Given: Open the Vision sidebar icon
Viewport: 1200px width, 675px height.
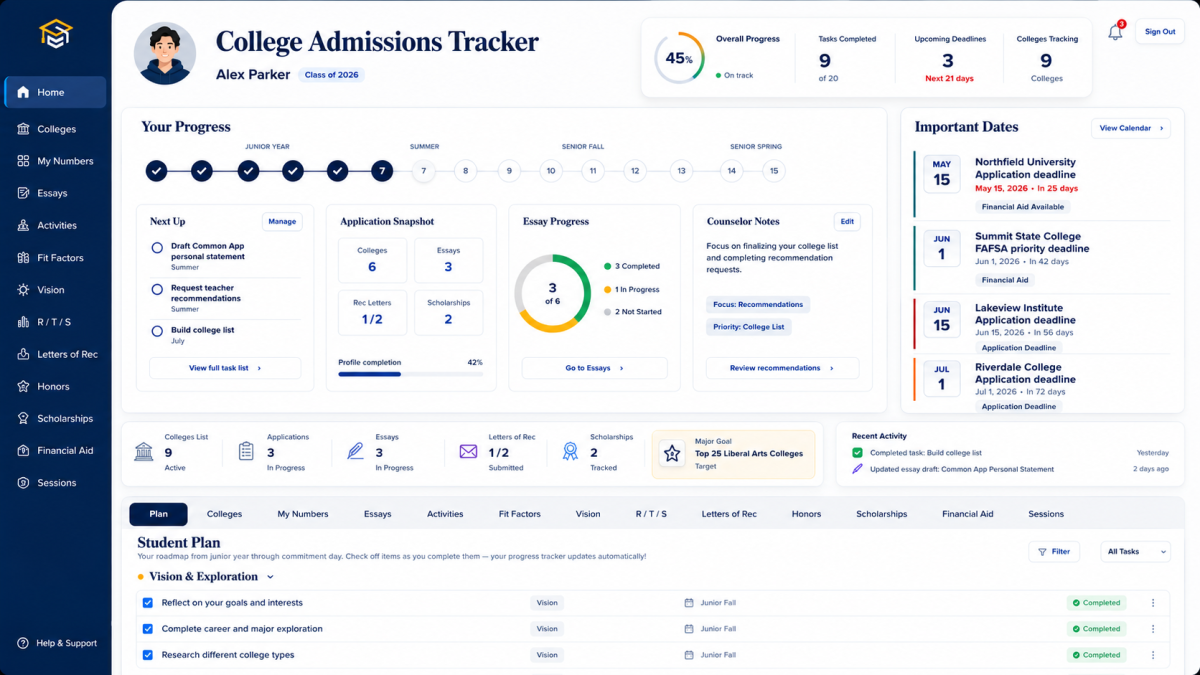Looking at the screenshot, I should pyautogui.click(x=23, y=290).
